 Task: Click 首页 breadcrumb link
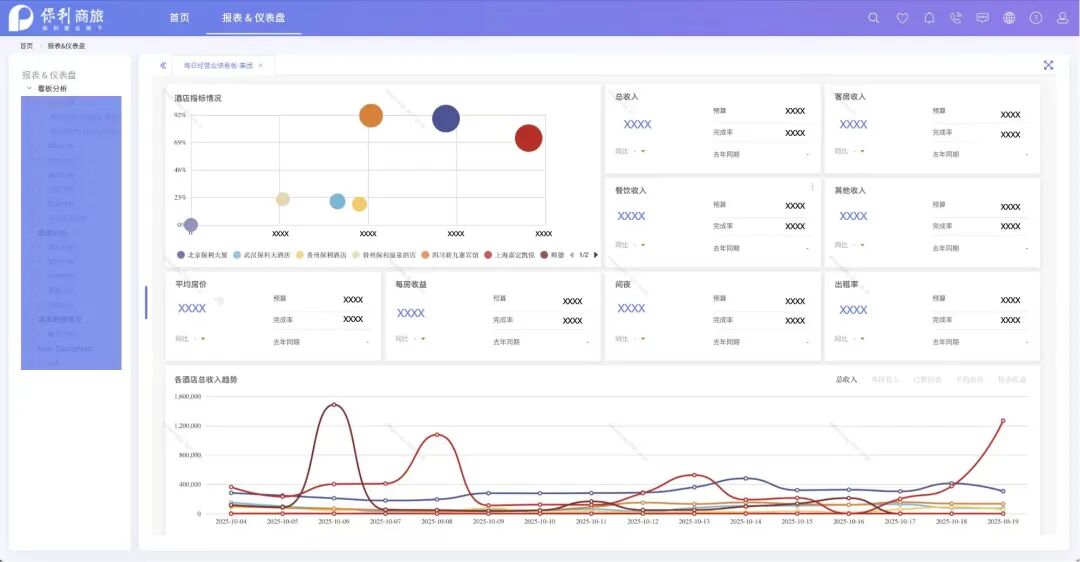(26, 46)
